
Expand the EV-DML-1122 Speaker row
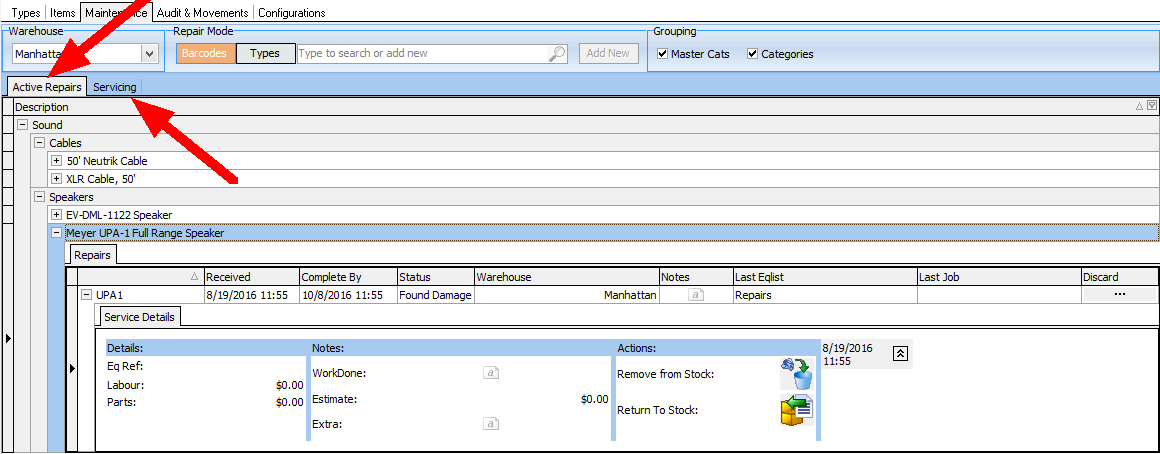57,215
